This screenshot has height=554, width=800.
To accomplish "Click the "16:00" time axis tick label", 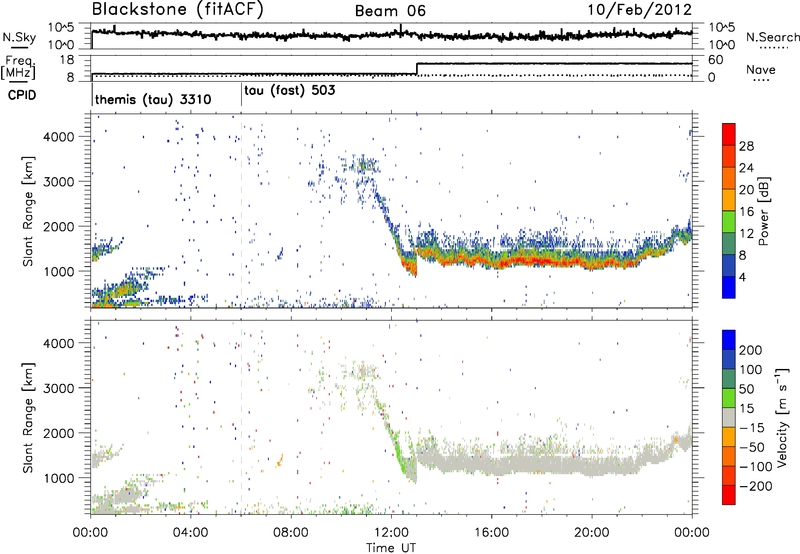I will 491,533.
